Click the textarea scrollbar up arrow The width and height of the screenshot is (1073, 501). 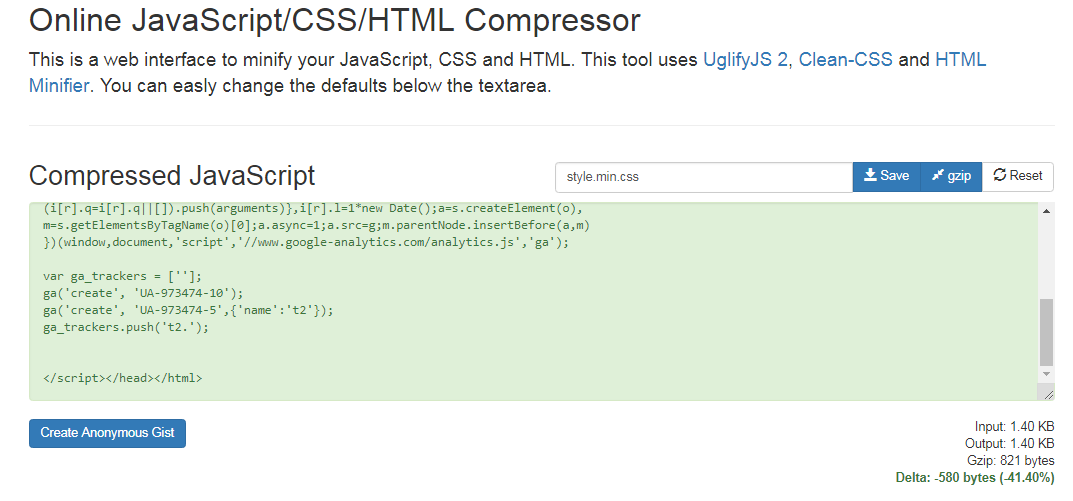pyautogui.click(x=1046, y=212)
